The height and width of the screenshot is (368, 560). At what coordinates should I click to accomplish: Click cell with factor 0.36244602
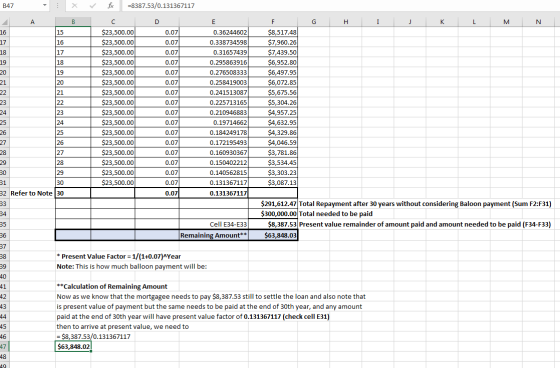(214, 32)
